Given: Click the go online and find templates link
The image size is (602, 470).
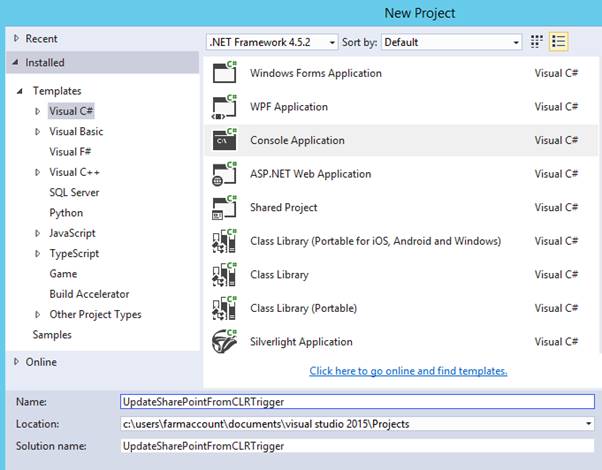Looking at the screenshot, I should pyautogui.click(x=408, y=371).
